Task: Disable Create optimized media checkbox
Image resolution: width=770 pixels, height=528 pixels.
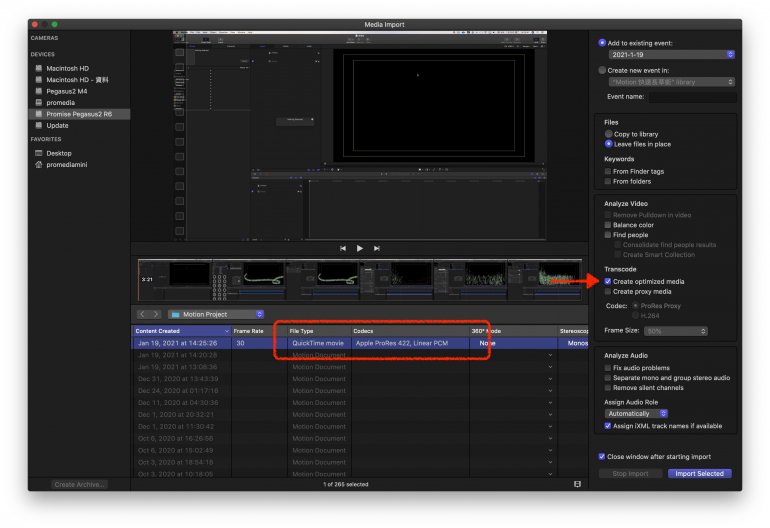Action: tap(608, 281)
